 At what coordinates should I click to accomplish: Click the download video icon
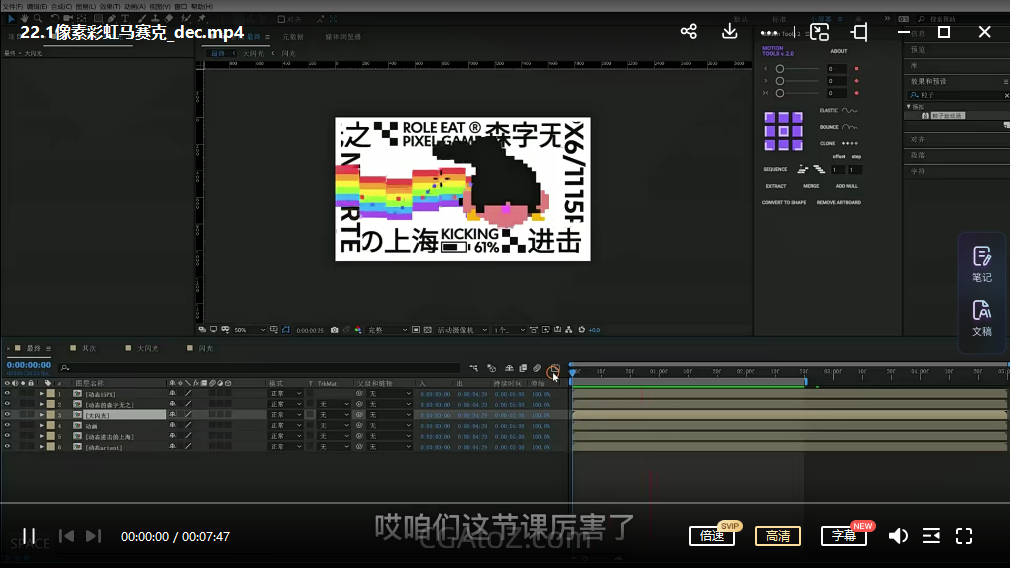coord(730,32)
